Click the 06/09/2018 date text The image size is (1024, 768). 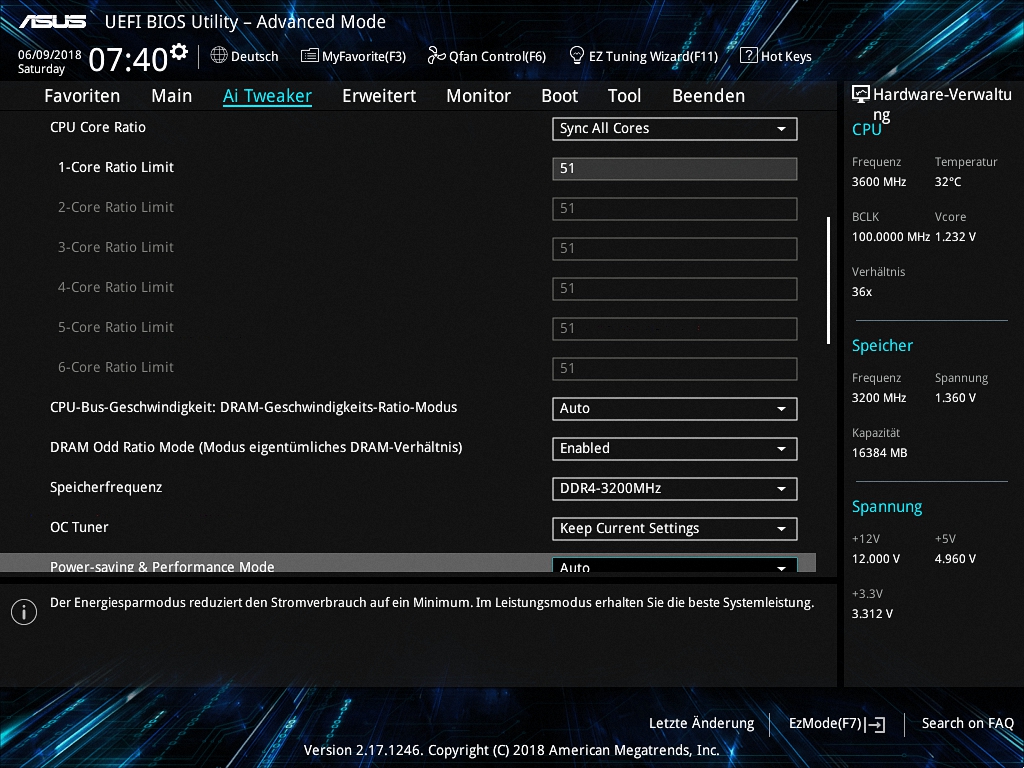click(50, 55)
